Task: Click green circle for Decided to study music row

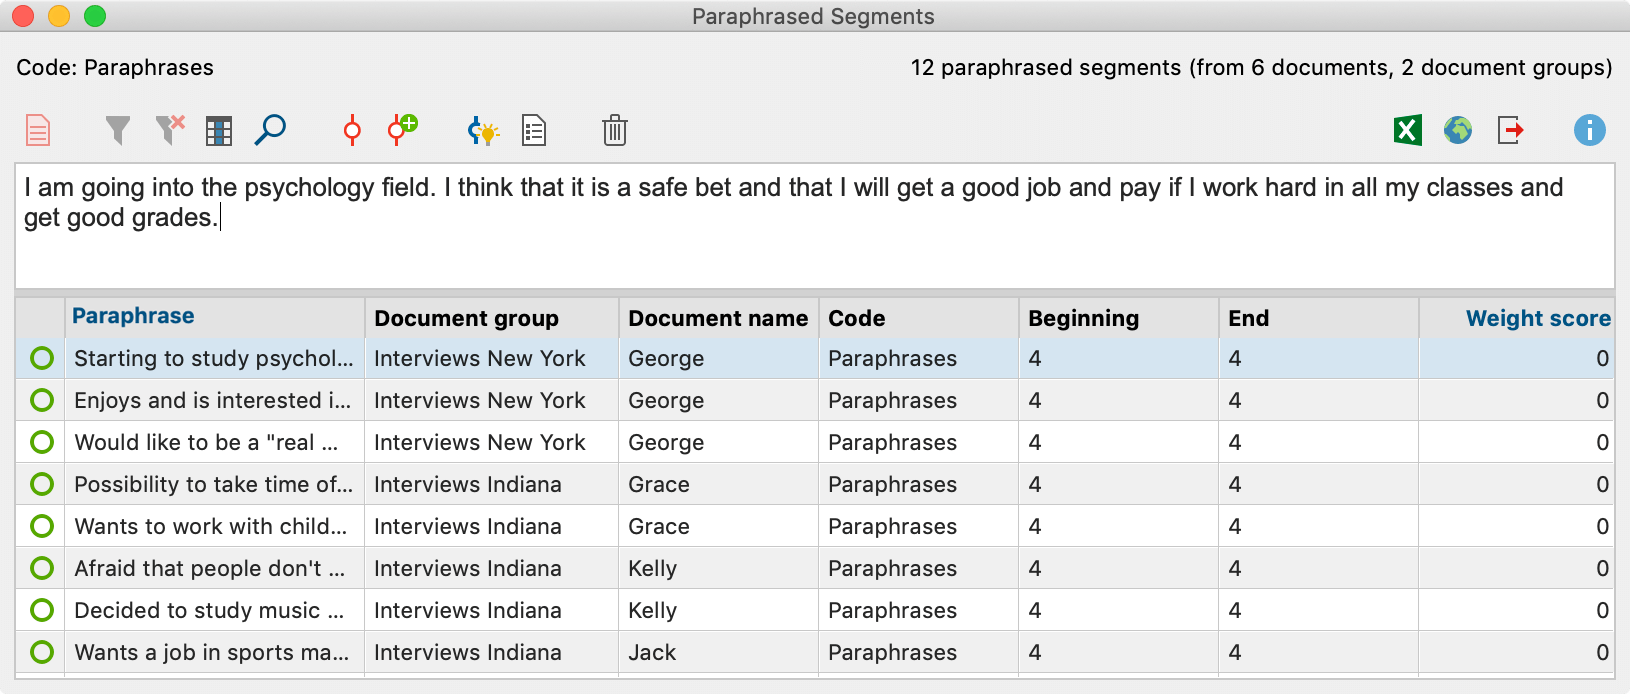Action: pyautogui.click(x=42, y=610)
